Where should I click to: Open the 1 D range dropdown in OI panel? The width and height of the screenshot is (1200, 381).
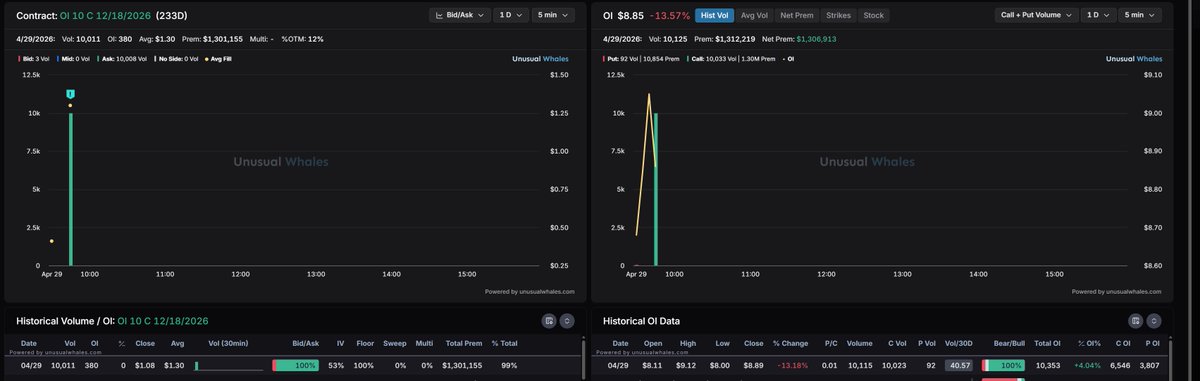click(x=1098, y=15)
